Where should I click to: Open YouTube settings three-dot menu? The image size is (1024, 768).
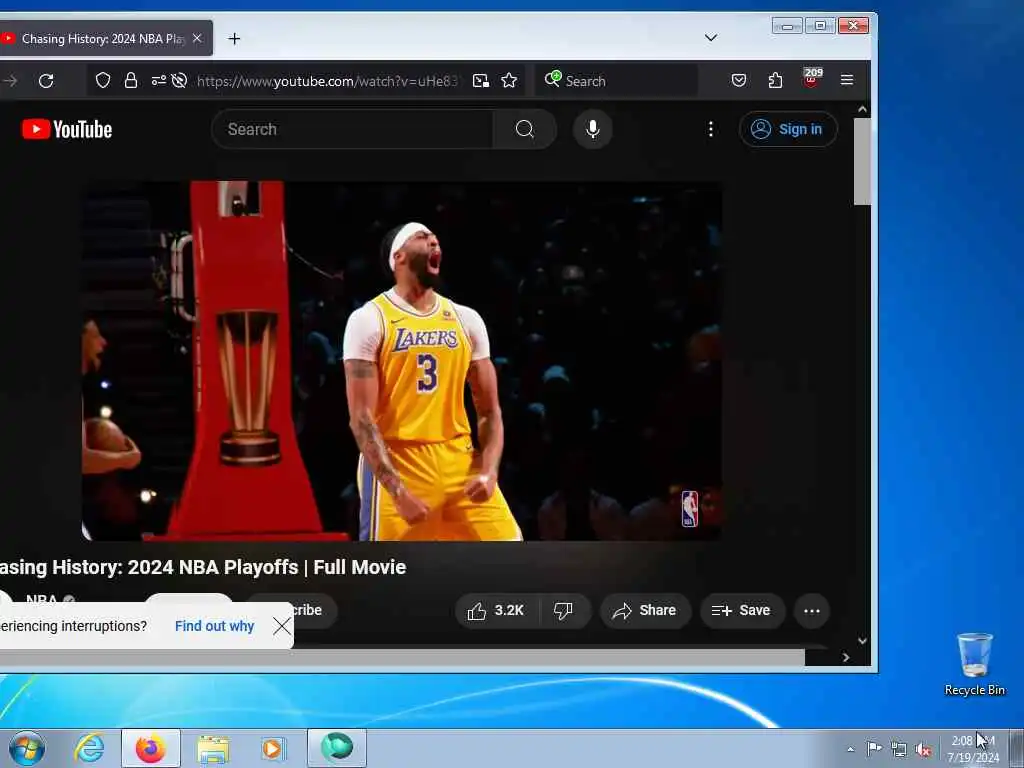click(711, 129)
